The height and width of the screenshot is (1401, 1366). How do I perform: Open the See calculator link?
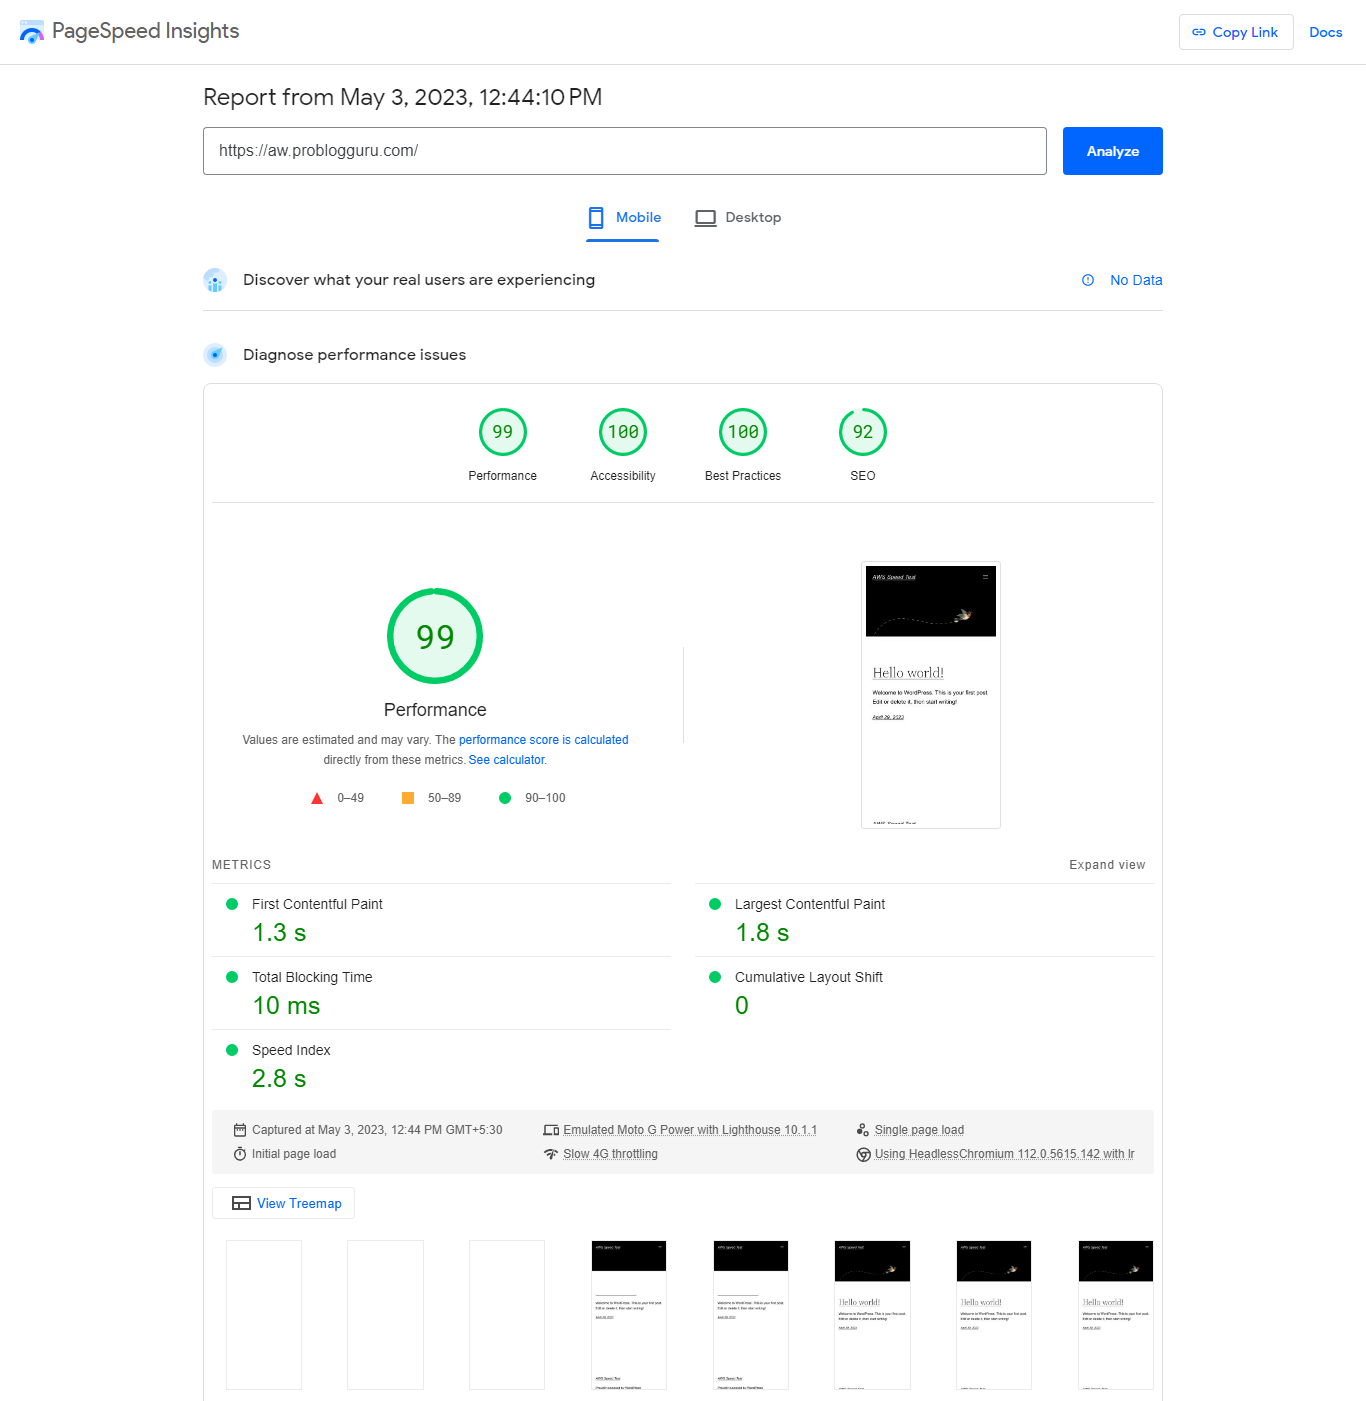tap(507, 760)
